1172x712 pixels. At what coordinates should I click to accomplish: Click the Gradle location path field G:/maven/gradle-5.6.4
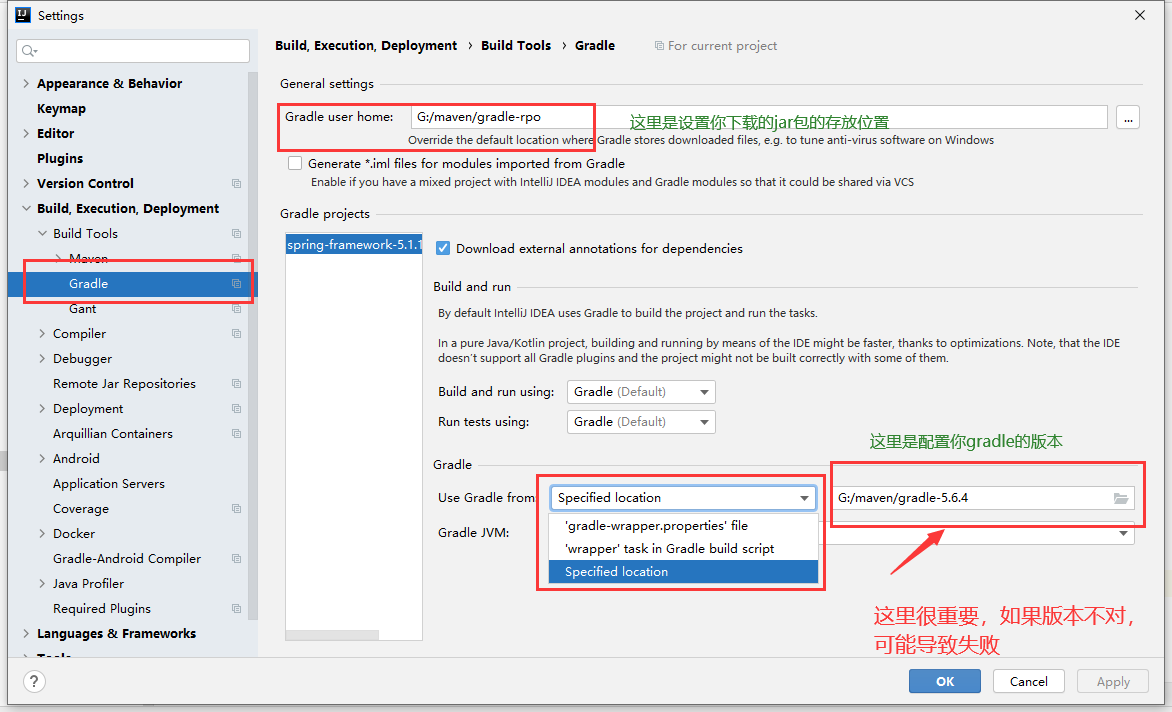[983, 498]
